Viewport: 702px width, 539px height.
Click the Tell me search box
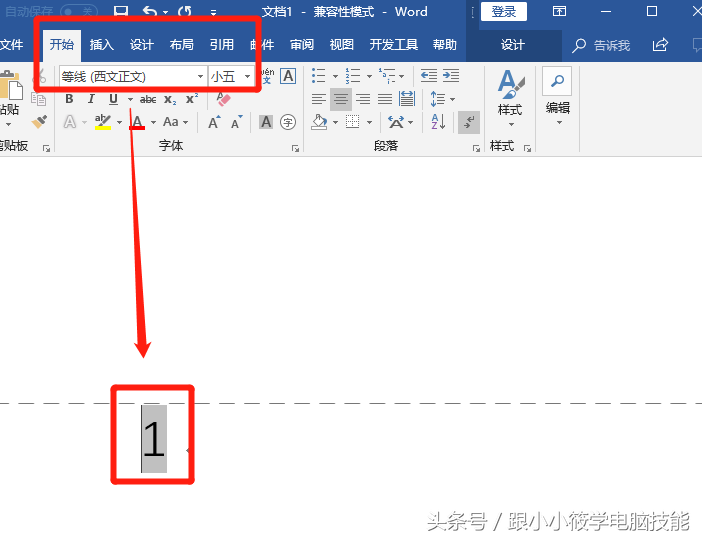click(601, 45)
